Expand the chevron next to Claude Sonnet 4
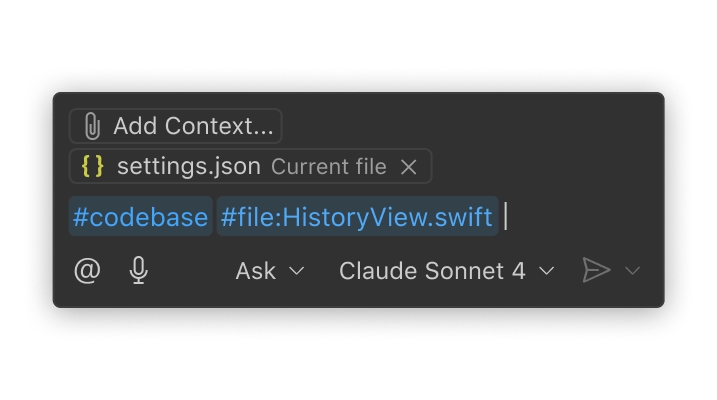 (546, 271)
